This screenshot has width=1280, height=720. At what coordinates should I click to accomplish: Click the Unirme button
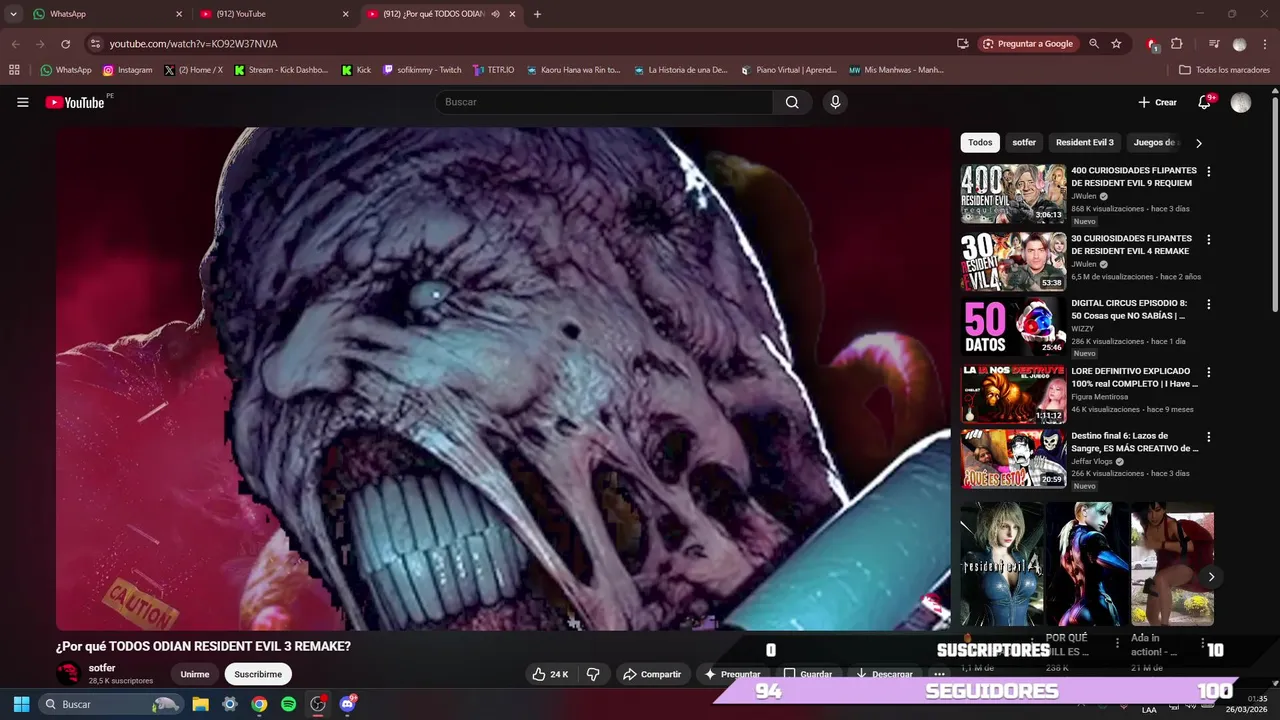195,674
